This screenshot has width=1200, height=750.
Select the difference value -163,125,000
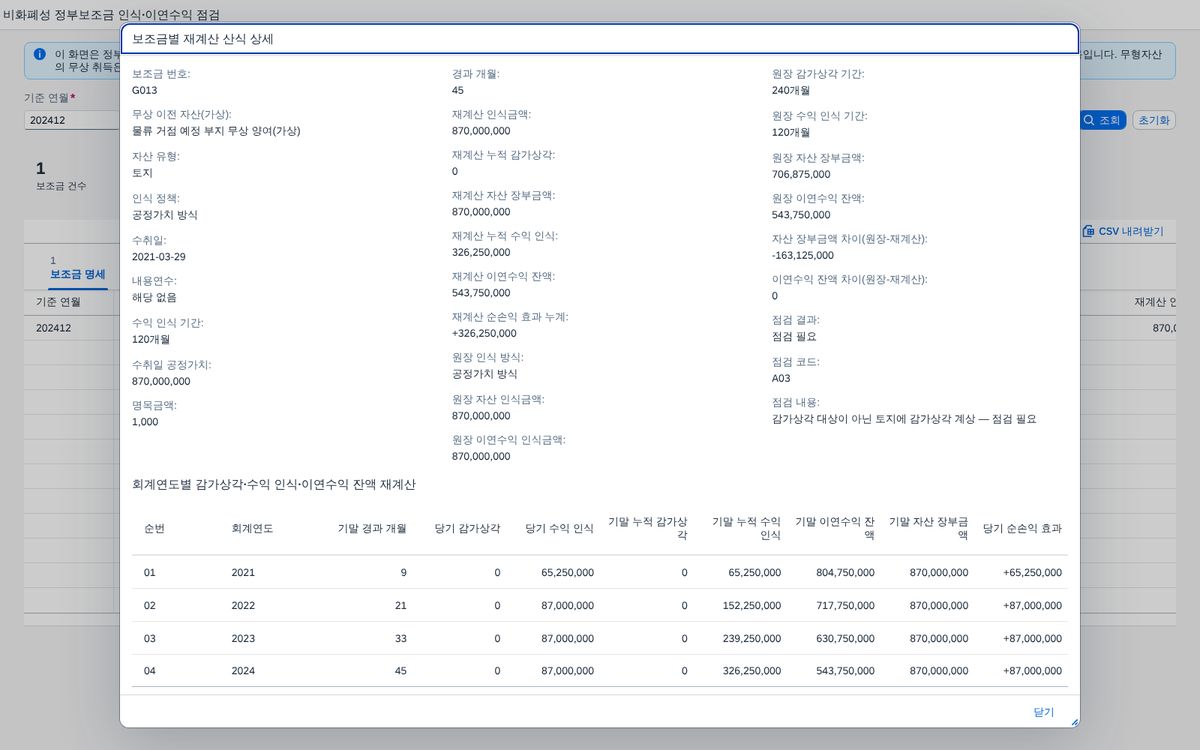click(803, 255)
